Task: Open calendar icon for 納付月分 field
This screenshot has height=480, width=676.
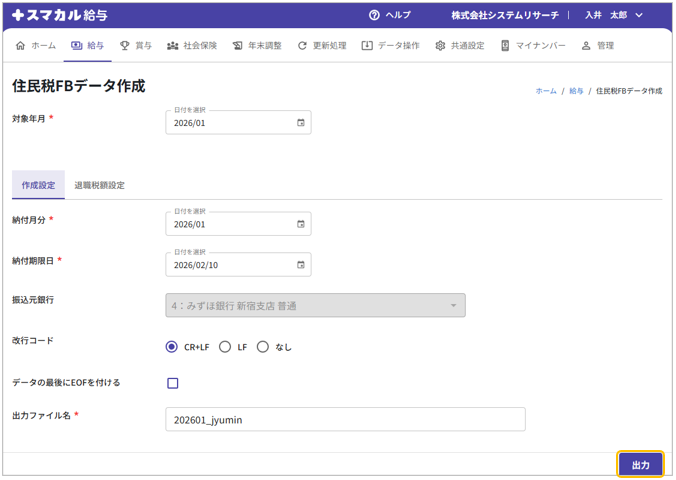Action: tap(300, 224)
